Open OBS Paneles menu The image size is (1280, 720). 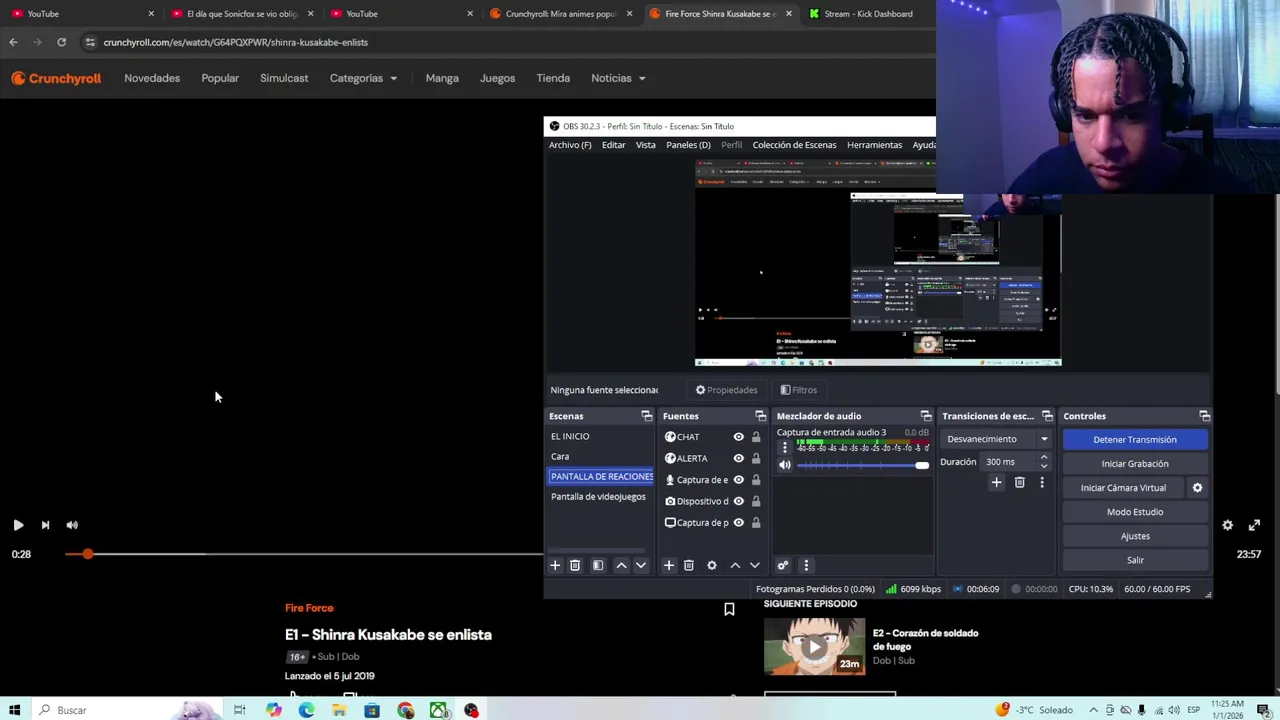[688, 145]
